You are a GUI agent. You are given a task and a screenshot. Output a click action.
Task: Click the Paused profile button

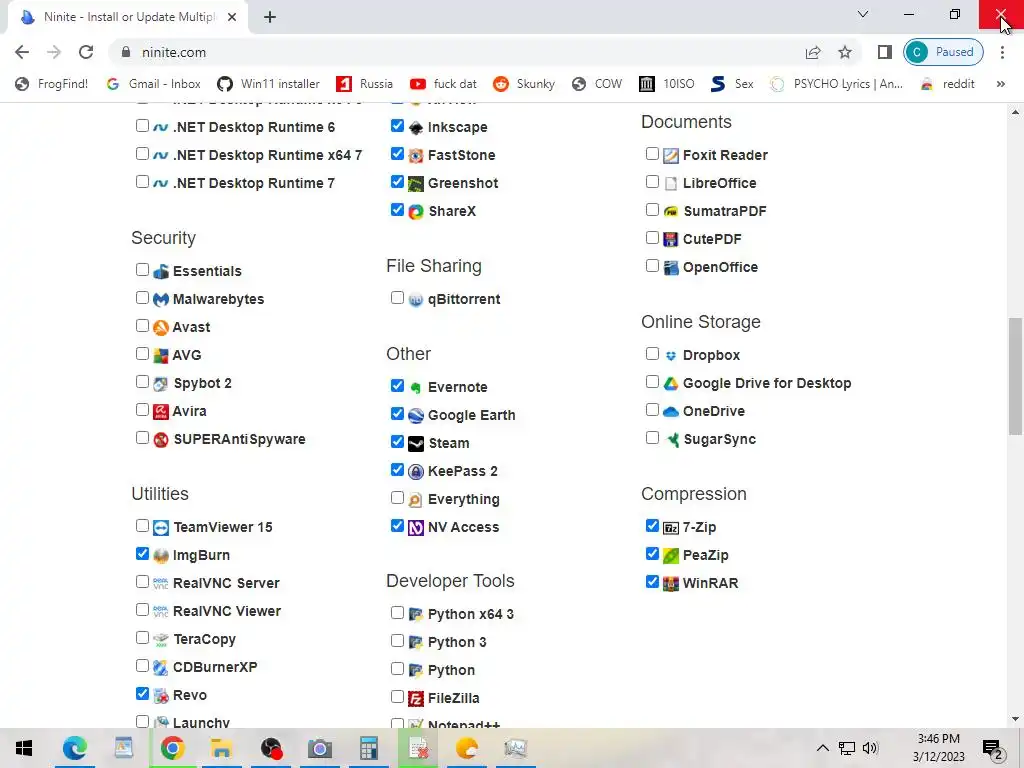[x=944, y=52]
